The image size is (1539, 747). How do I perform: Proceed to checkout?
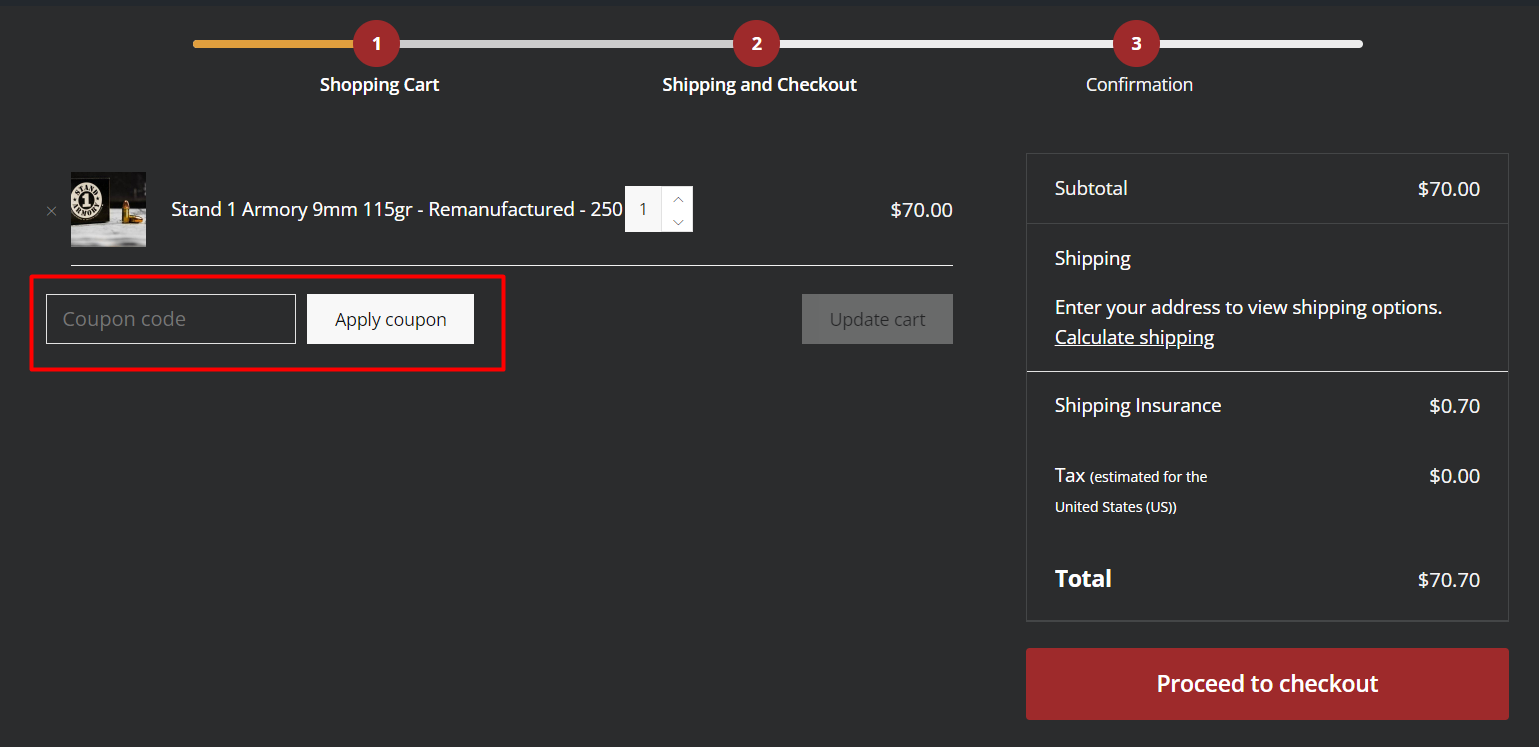[1267, 684]
